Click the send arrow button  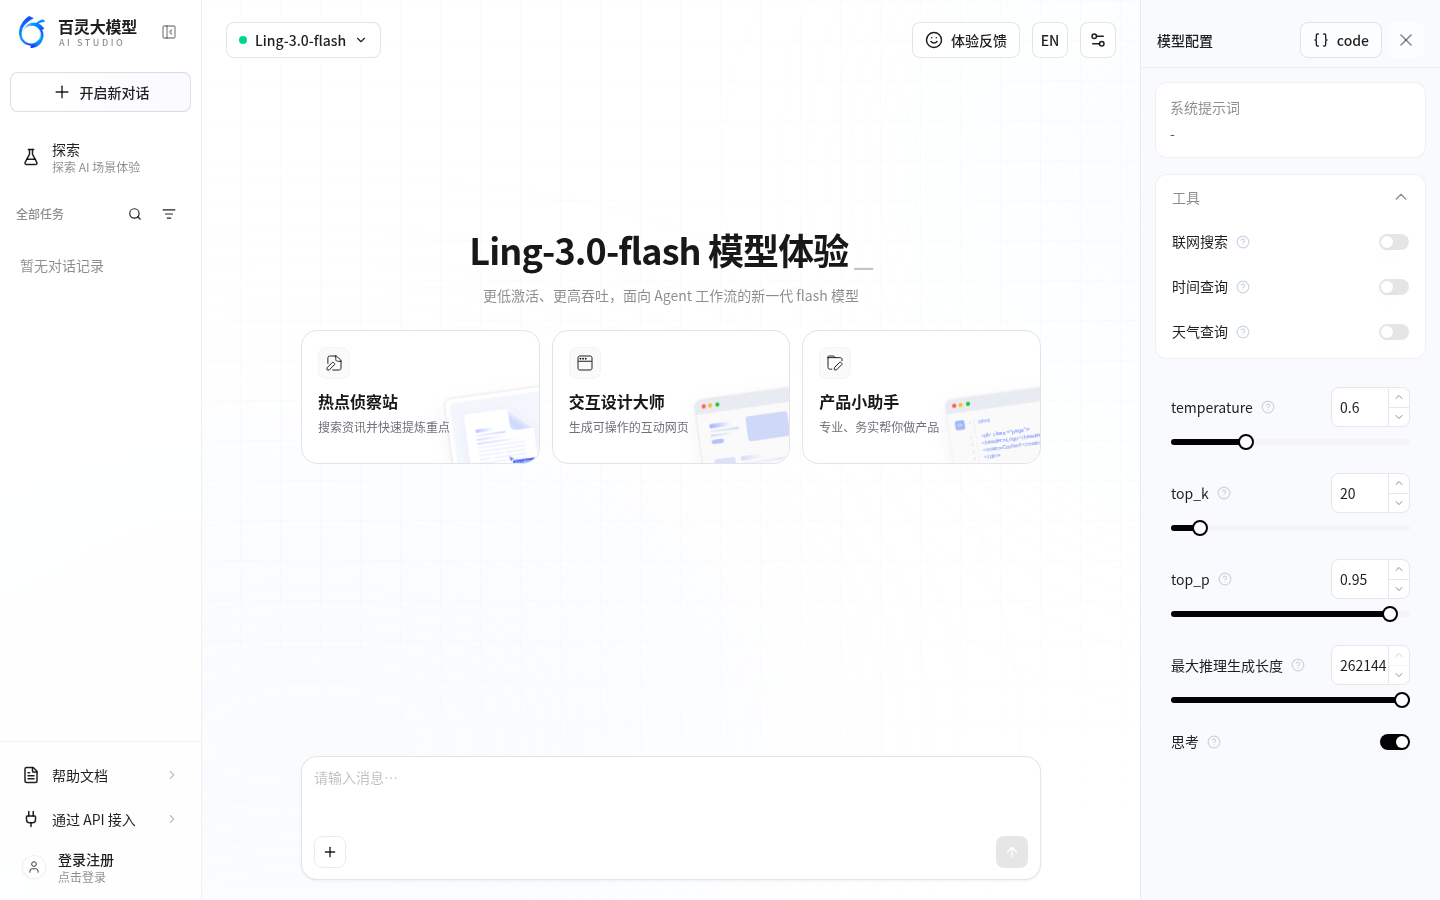tap(1012, 852)
